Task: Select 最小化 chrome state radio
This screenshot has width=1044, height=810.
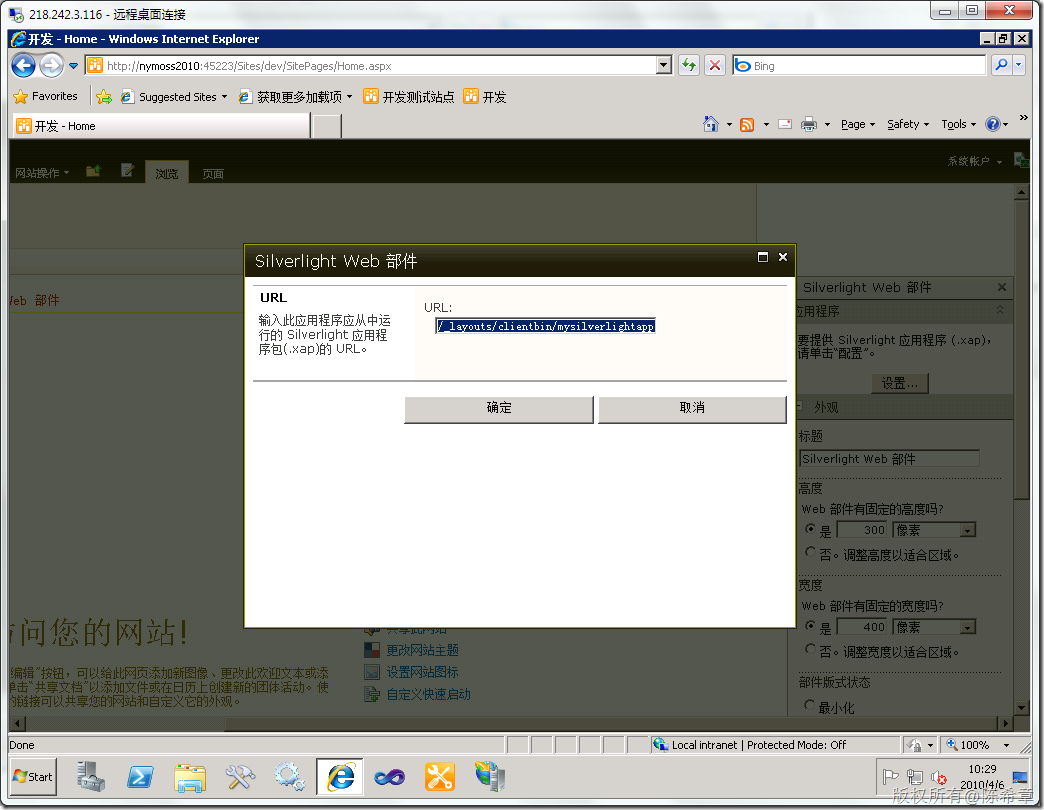Action: (x=810, y=705)
